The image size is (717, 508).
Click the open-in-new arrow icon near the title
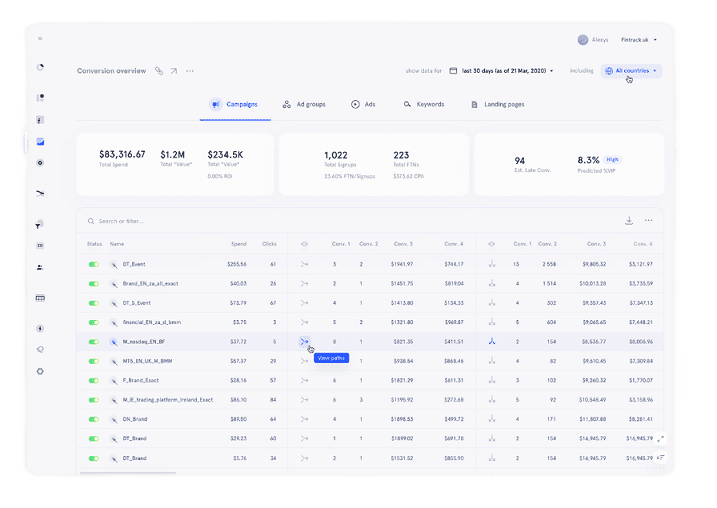[173, 71]
